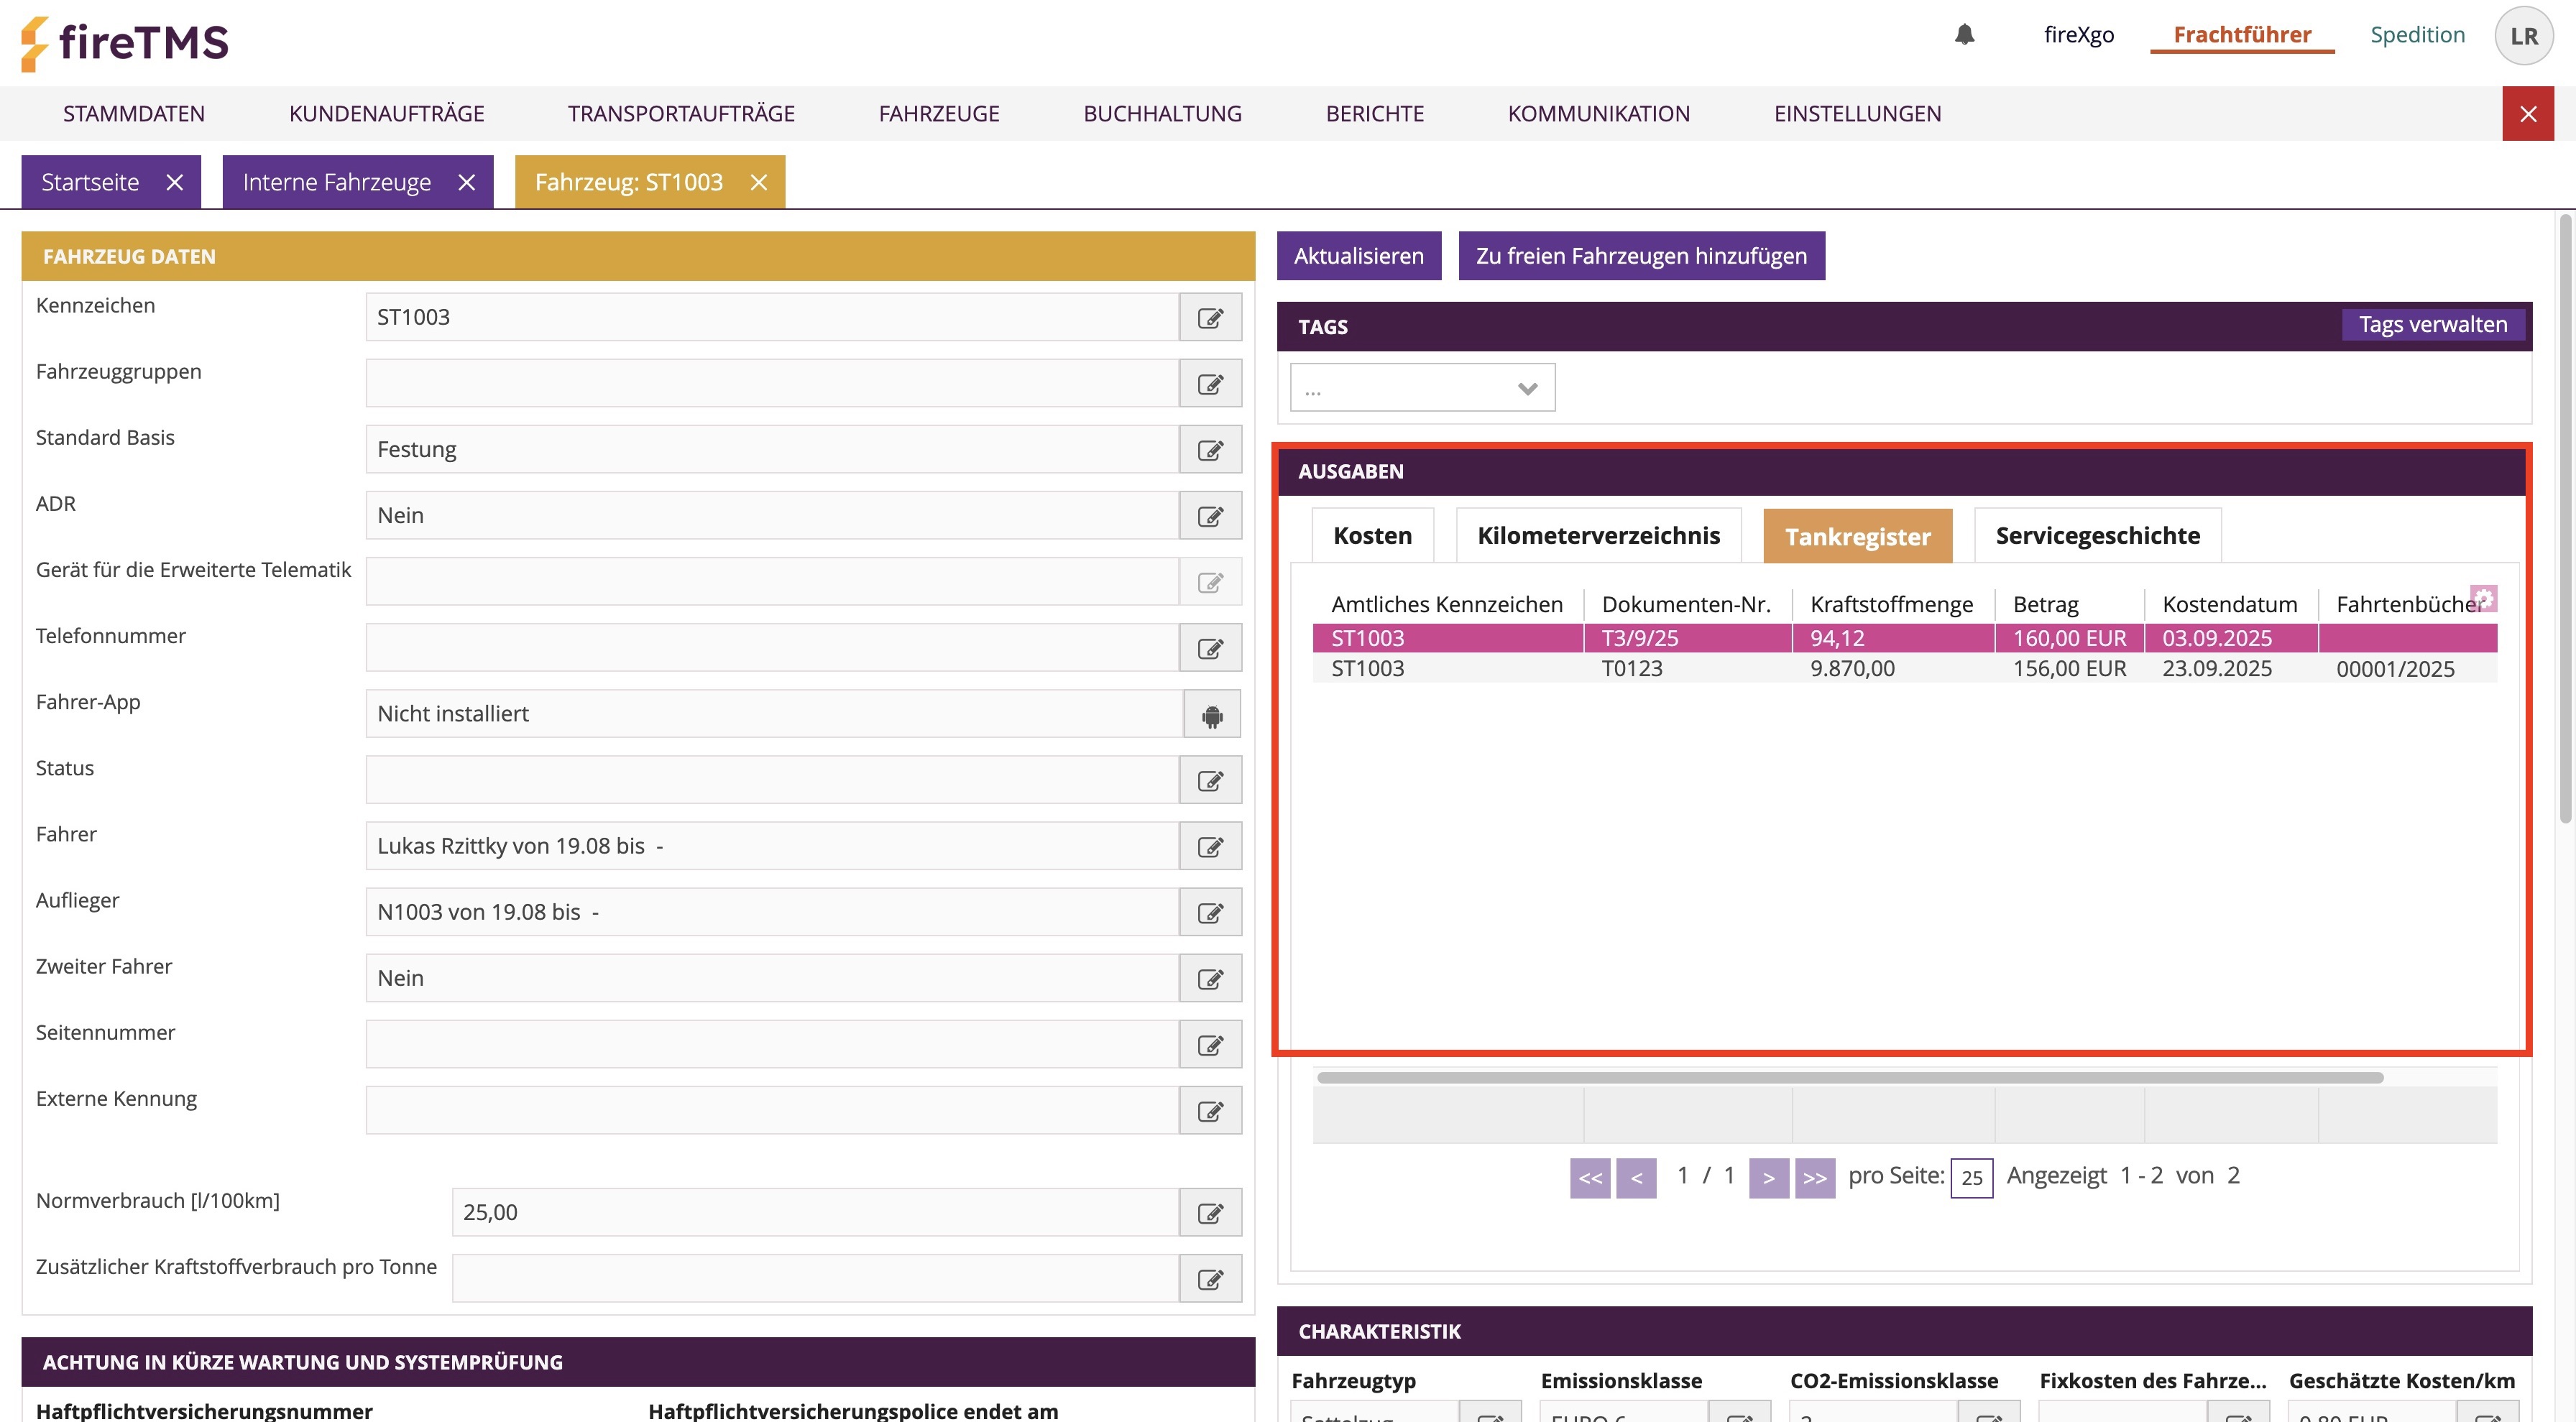Open the LR user avatar menu
The image size is (2576, 1422).
point(2523,36)
